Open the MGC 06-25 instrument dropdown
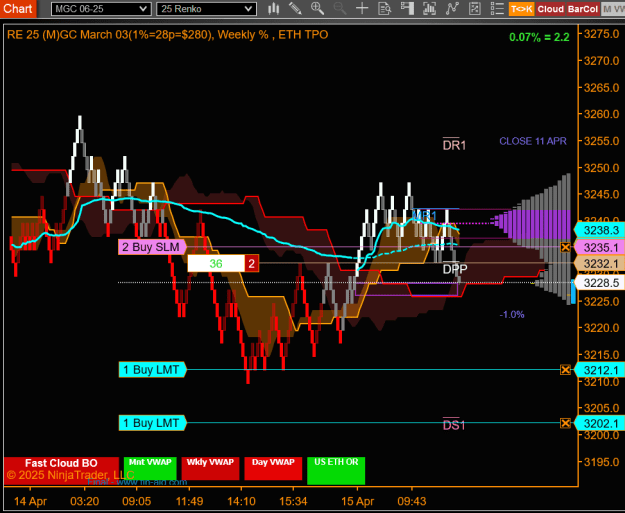The width and height of the screenshot is (625, 513). (101, 9)
